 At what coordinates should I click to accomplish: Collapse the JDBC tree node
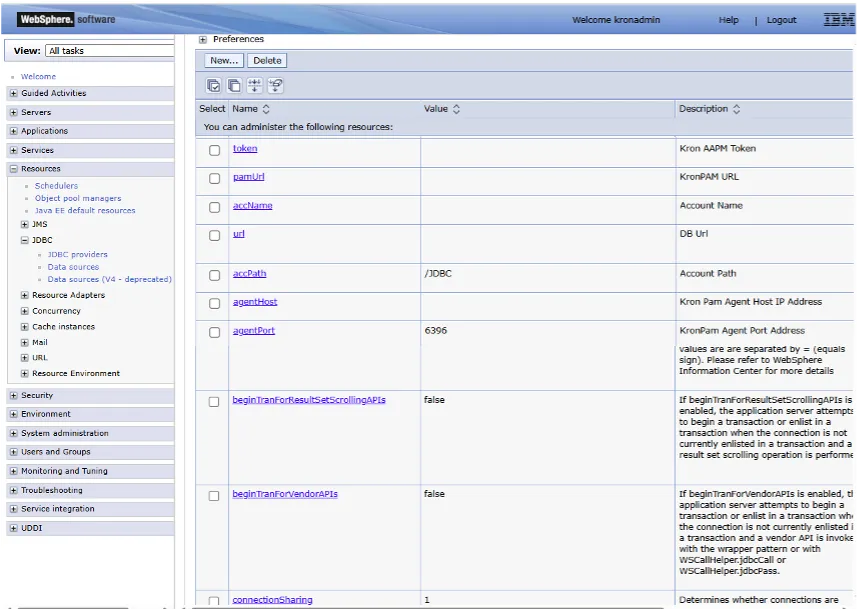(25, 240)
